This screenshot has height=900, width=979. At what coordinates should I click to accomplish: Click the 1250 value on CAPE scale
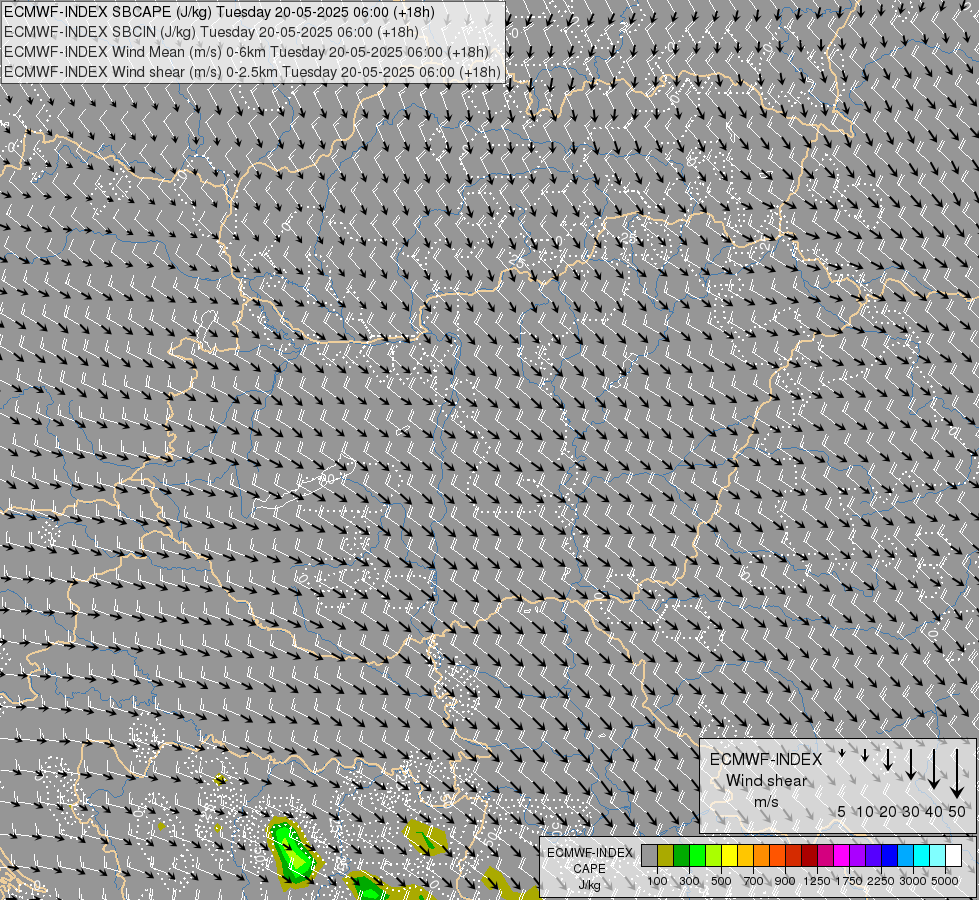click(817, 881)
